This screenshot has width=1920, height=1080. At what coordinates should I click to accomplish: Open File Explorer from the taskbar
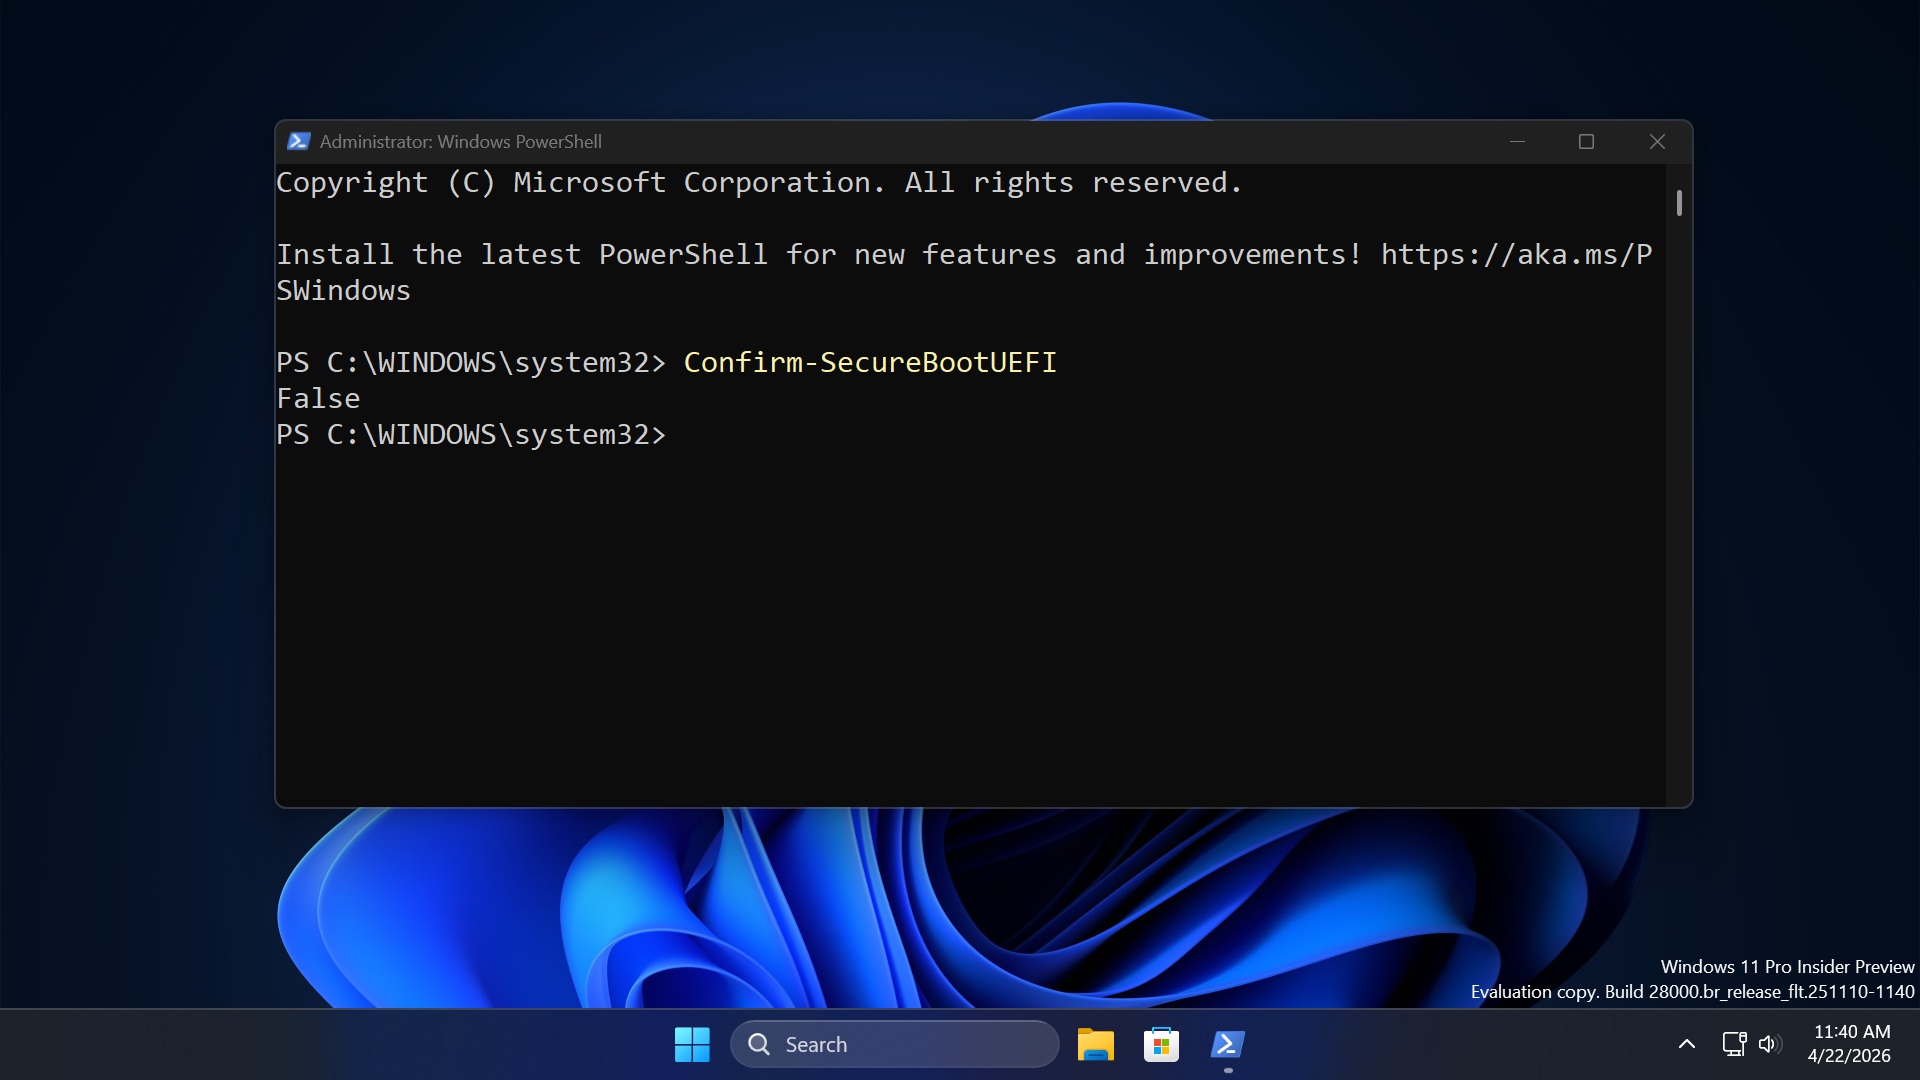(1095, 1043)
